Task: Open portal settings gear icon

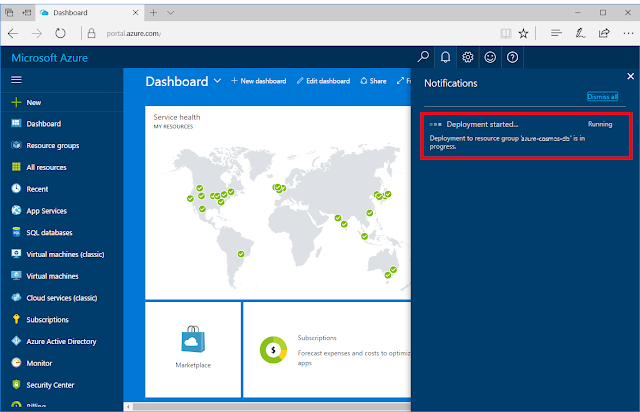Action: click(x=468, y=57)
